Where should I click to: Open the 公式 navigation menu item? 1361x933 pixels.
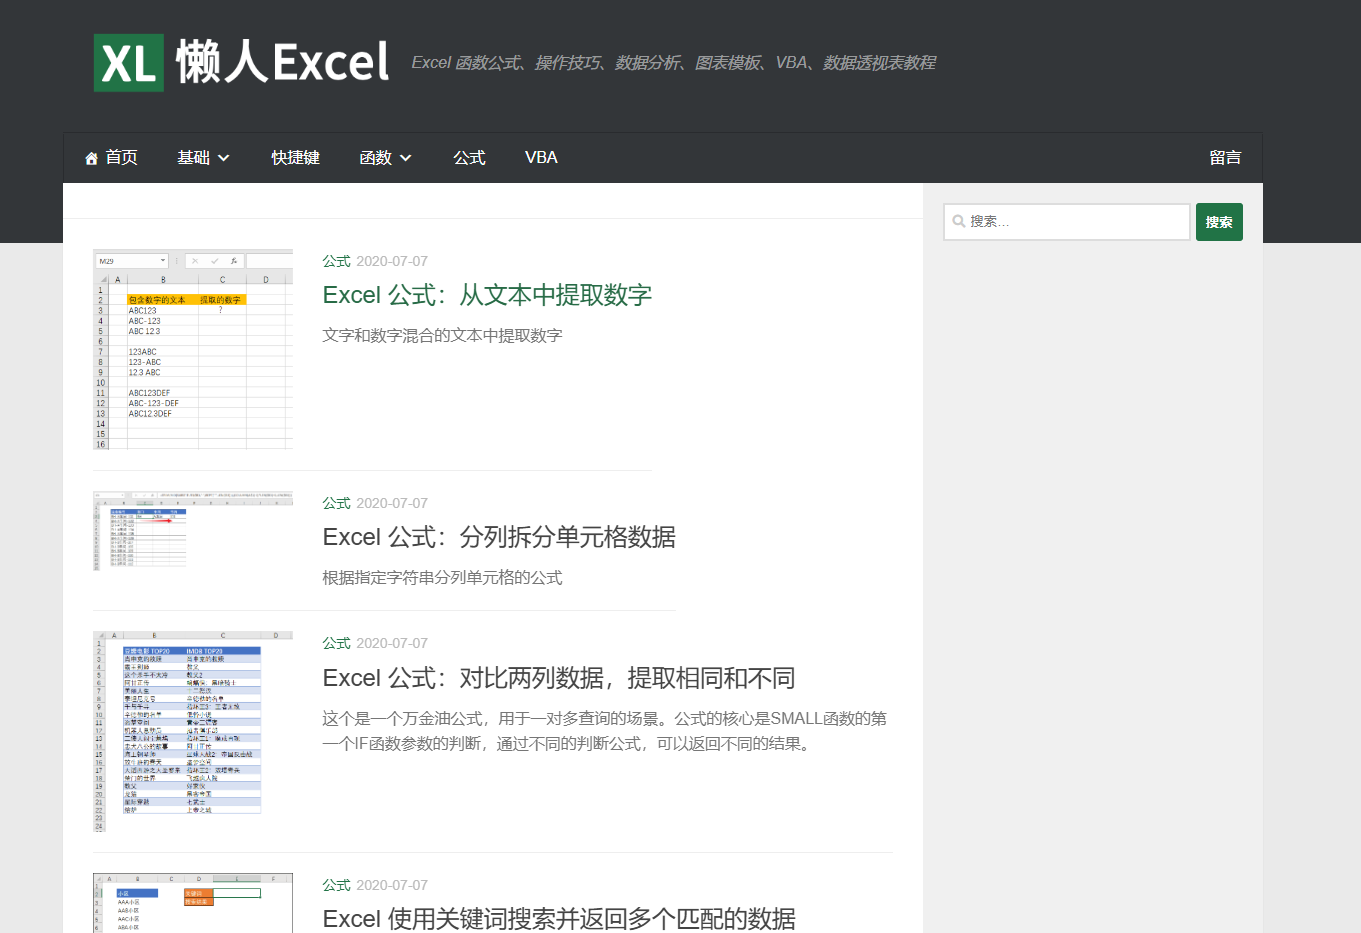pos(469,158)
